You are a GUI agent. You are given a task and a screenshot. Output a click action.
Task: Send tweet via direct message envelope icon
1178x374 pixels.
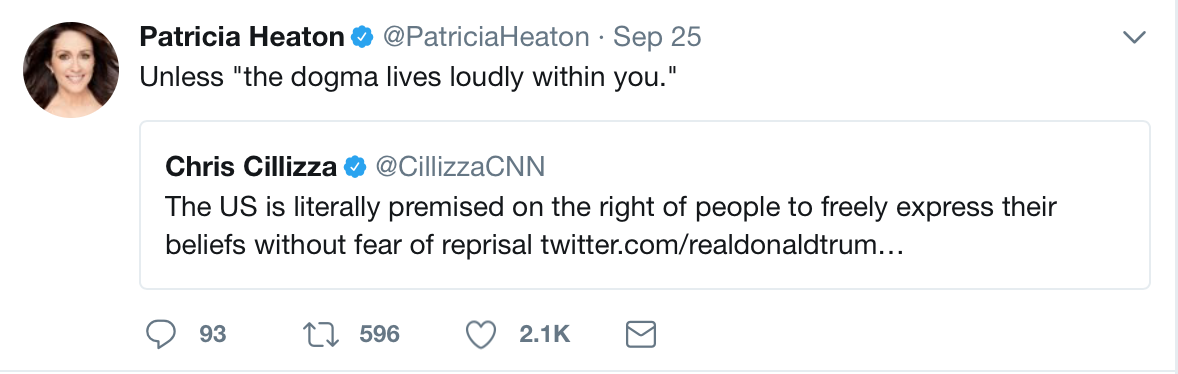pos(641,334)
